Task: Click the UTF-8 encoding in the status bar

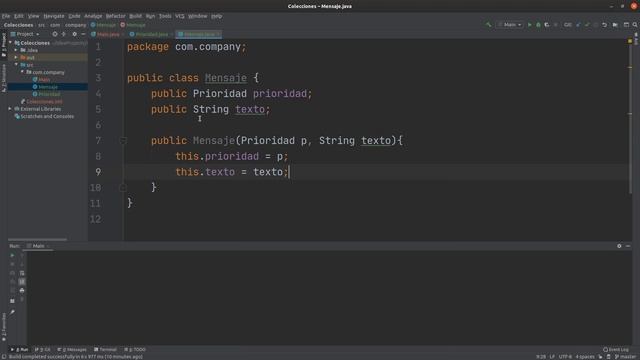Action: tap(565, 357)
